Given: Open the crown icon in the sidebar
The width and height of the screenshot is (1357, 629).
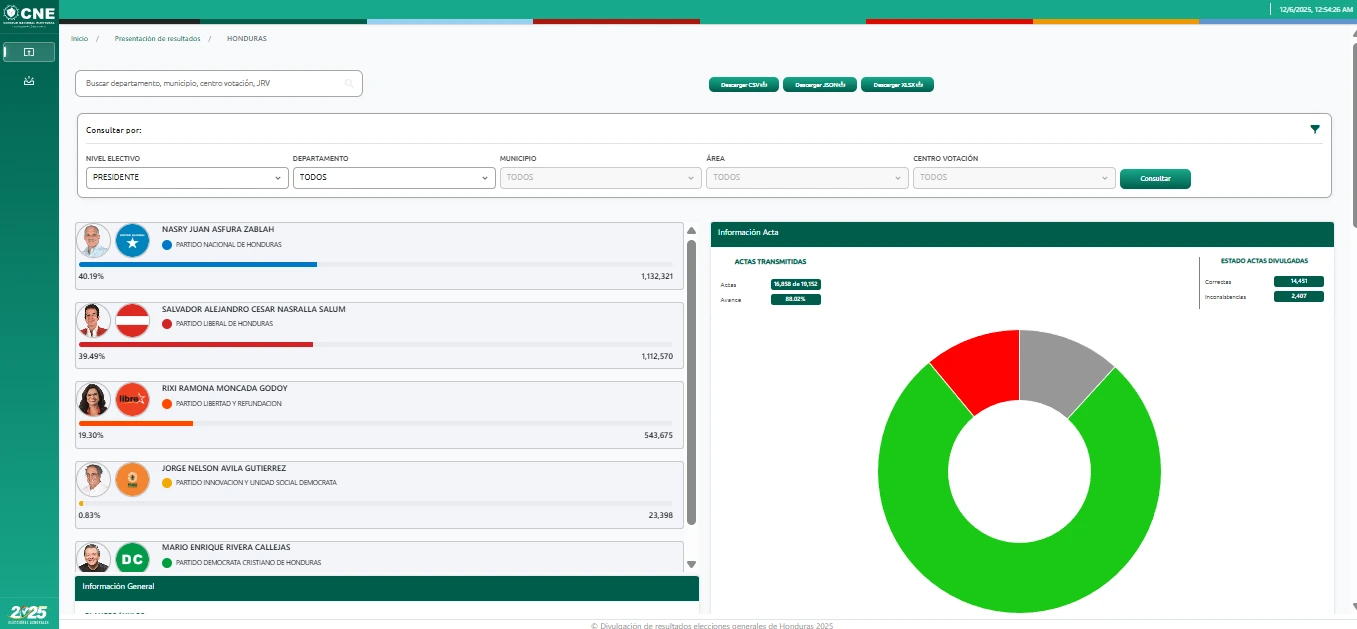Looking at the screenshot, I should (29, 81).
